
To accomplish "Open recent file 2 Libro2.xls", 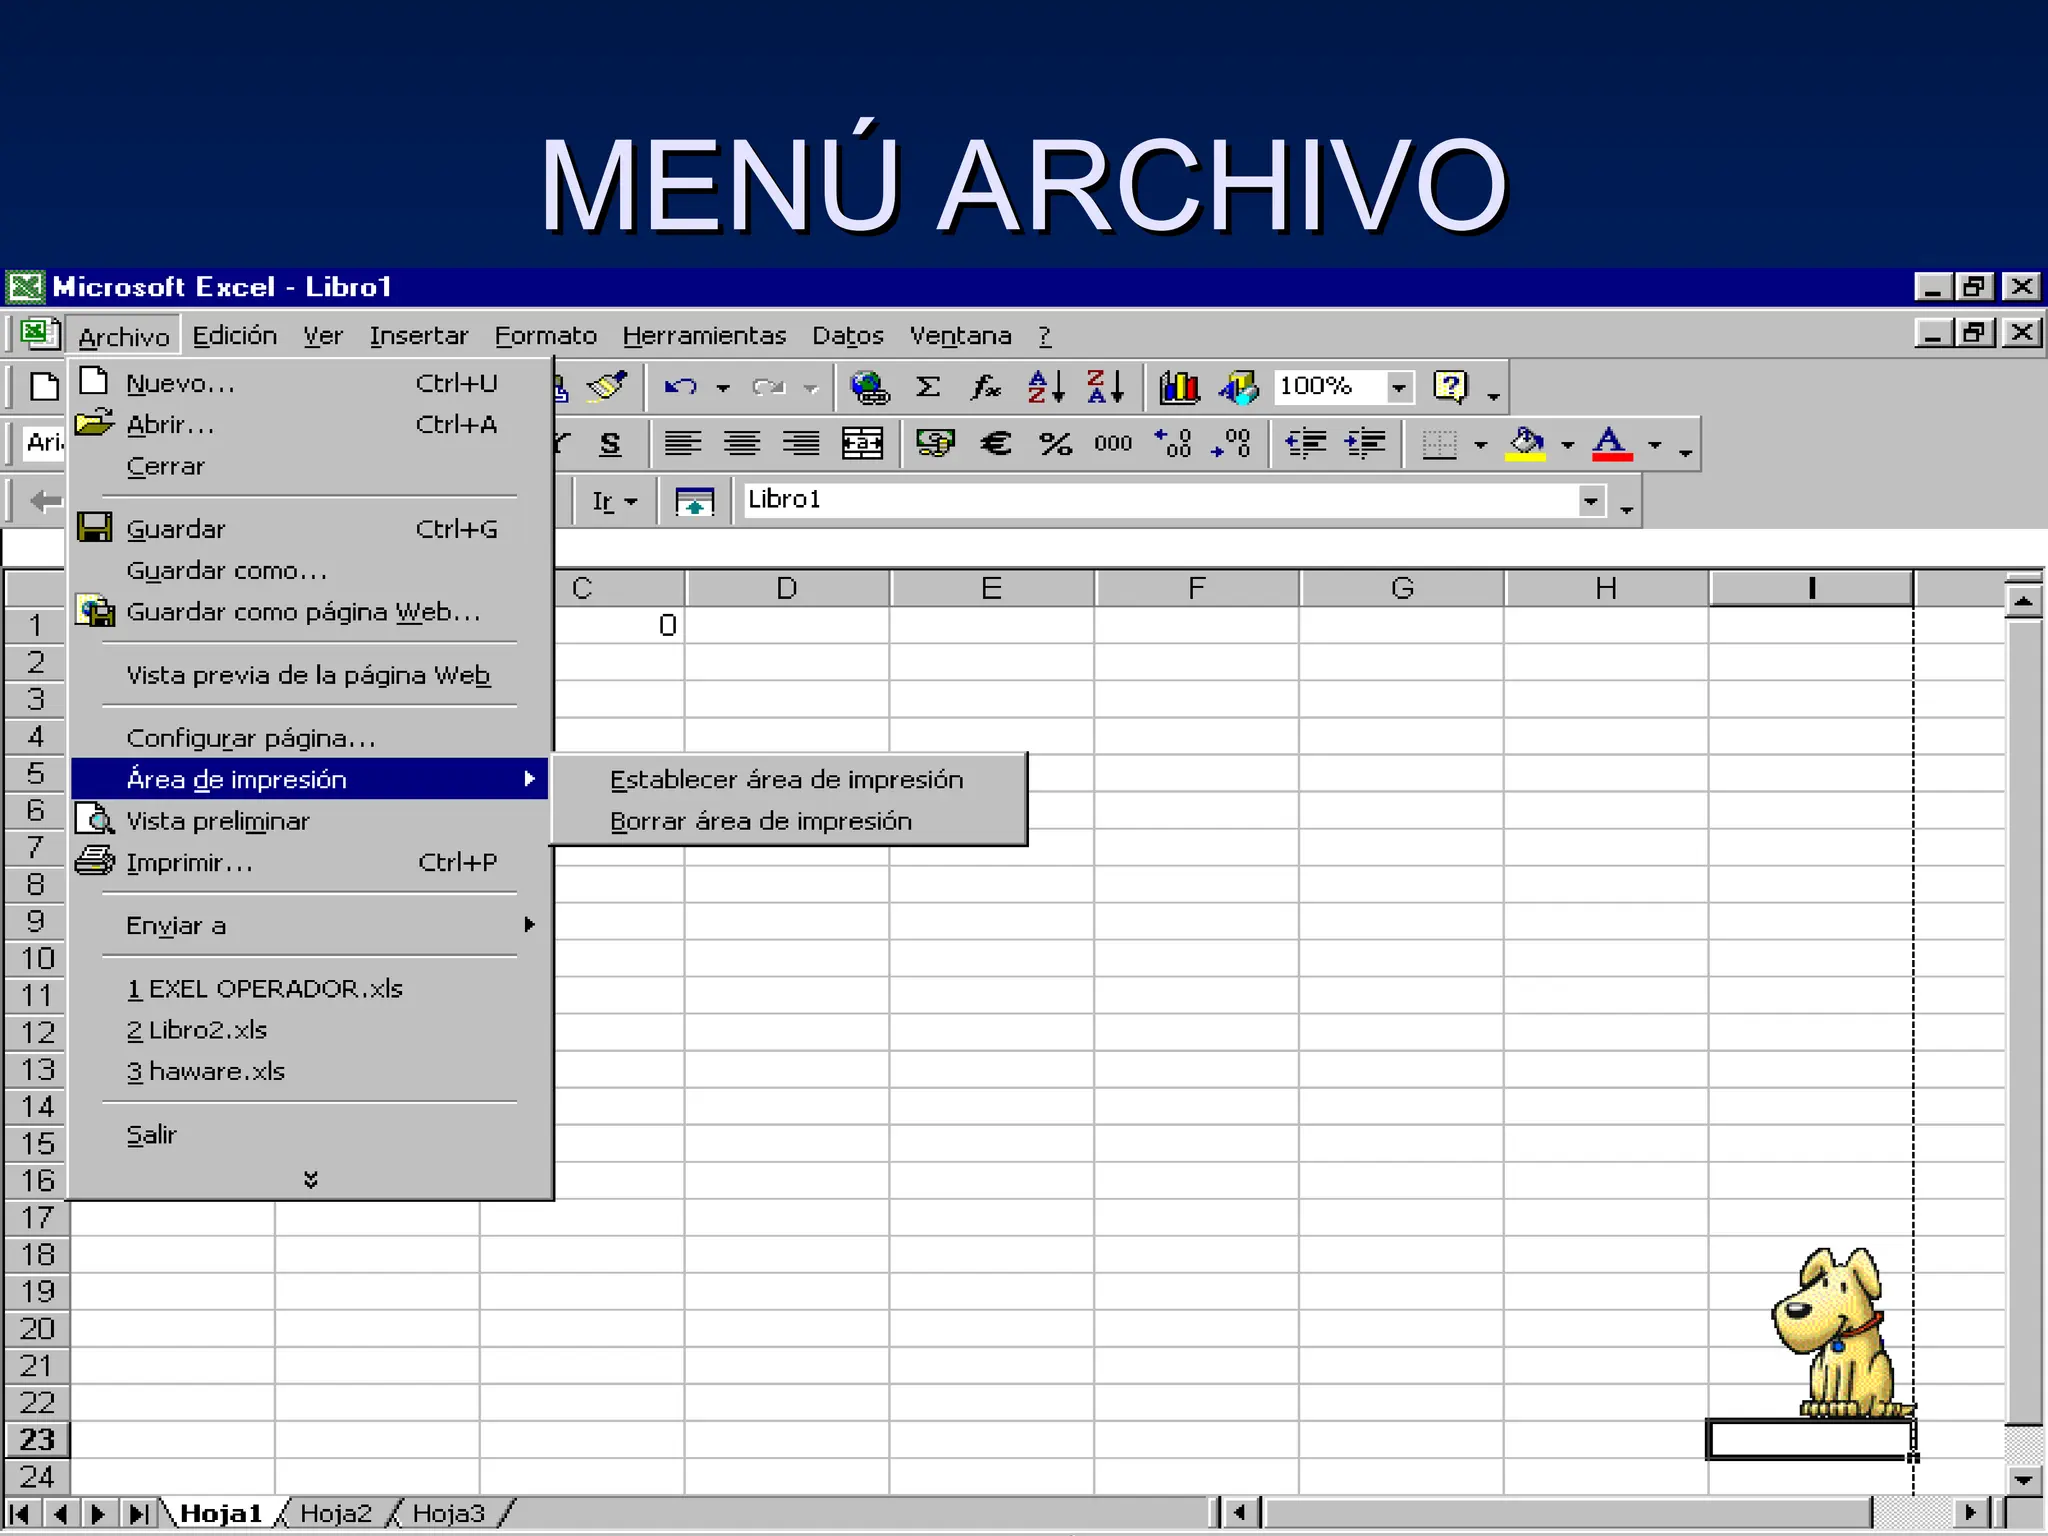I will [x=310, y=1030].
